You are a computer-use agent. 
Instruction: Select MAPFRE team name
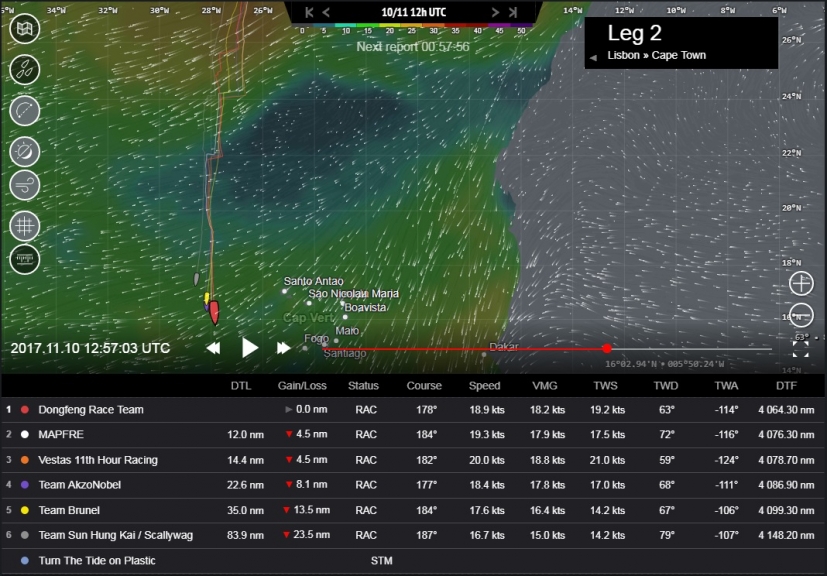pos(61,435)
